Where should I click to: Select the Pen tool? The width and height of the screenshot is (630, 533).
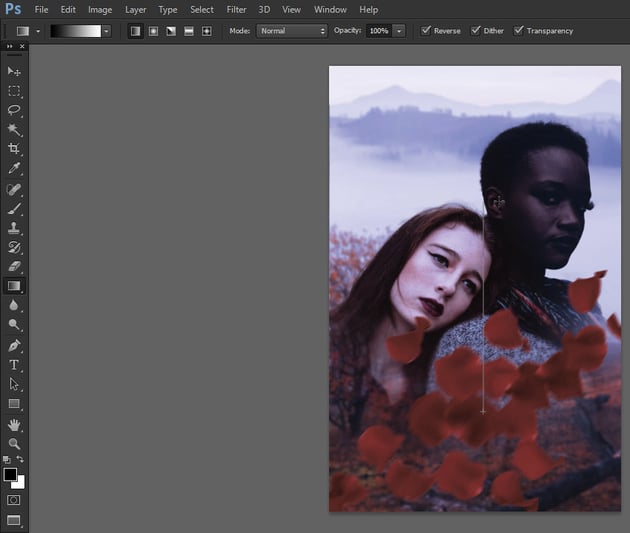tap(14, 345)
